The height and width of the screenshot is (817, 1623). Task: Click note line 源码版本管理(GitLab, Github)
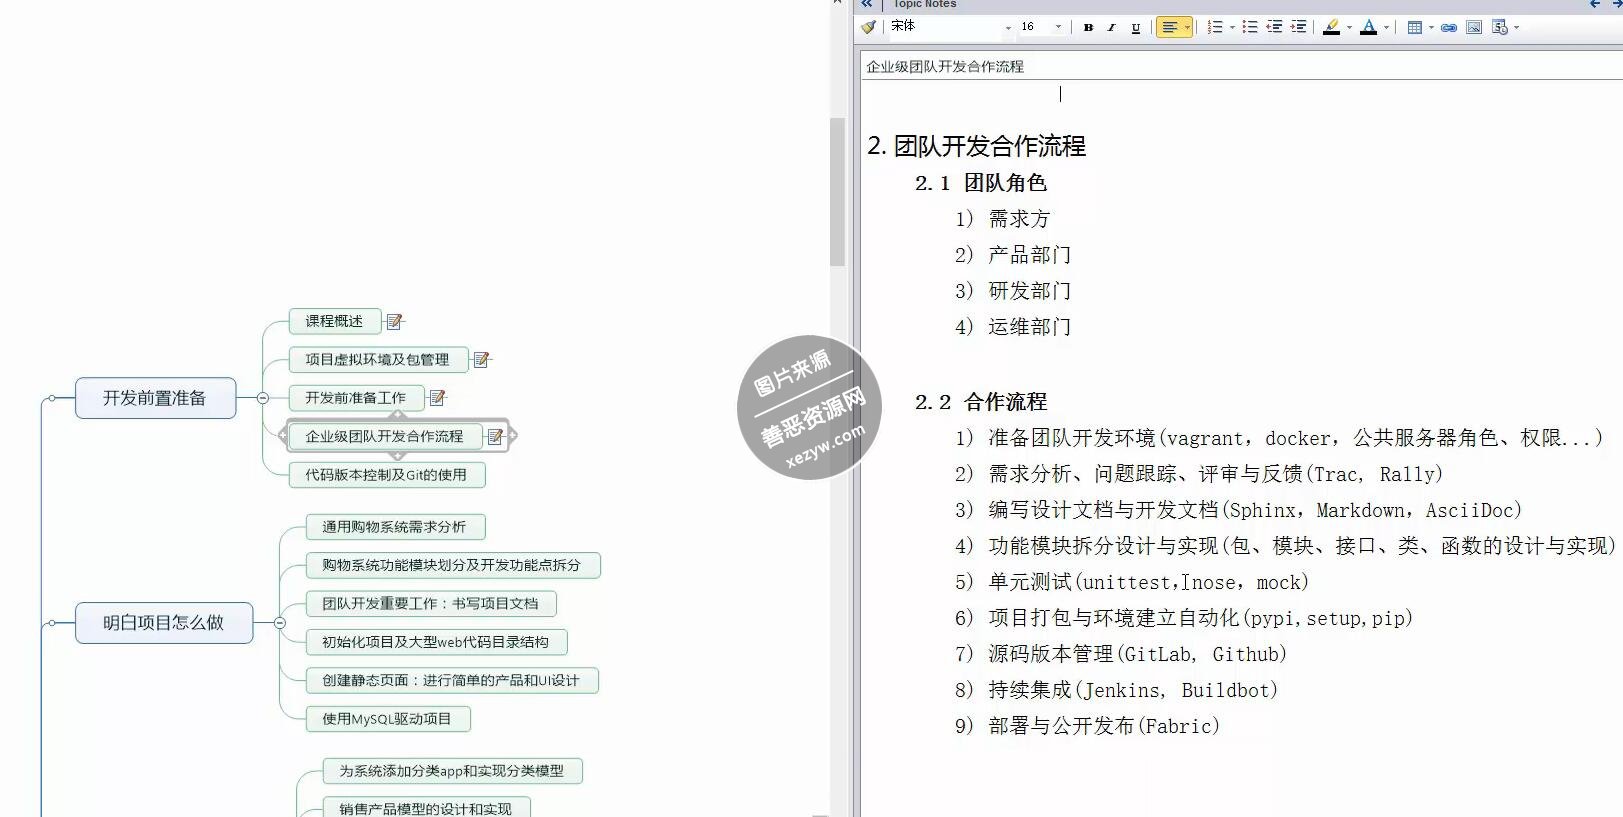pos(1137,654)
